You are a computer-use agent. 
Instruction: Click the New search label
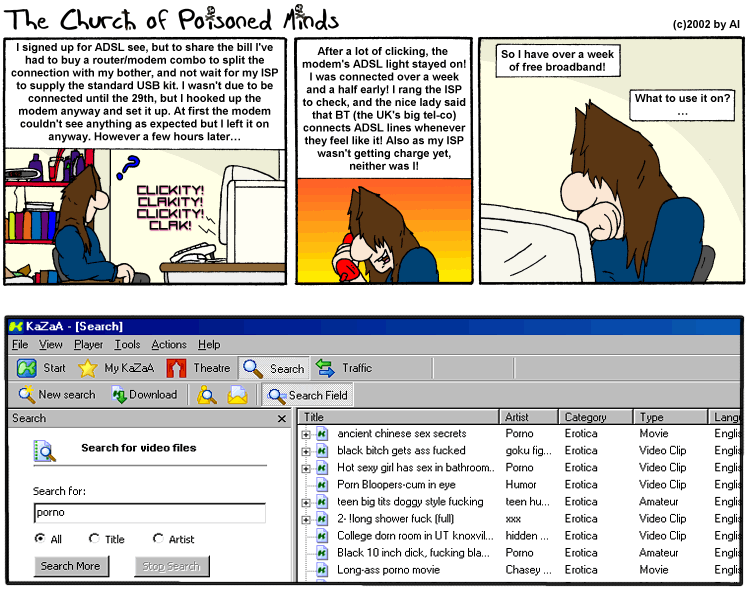[67, 395]
